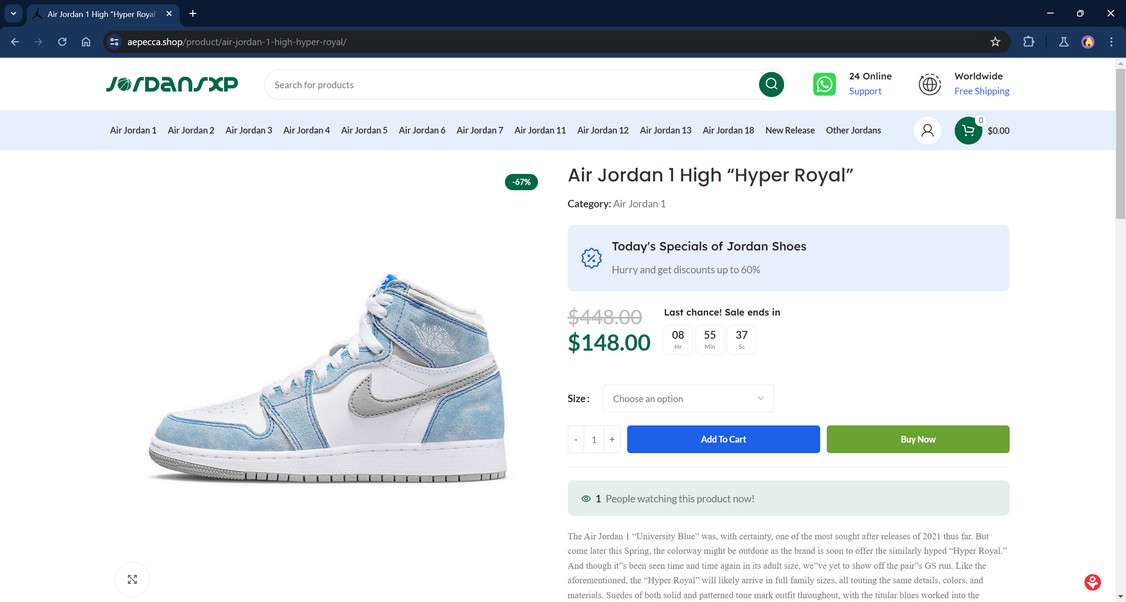Click the browser back arrow
This screenshot has width=1126, height=602.
[x=14, y=42]
